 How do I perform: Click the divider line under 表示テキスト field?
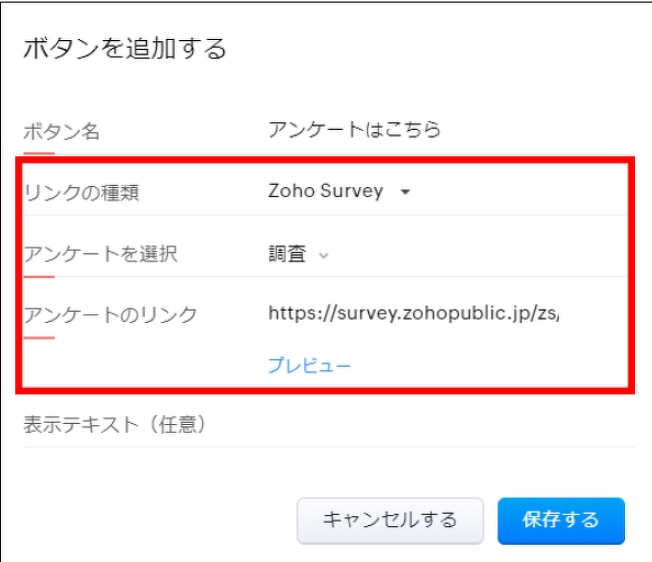[328, 447]
